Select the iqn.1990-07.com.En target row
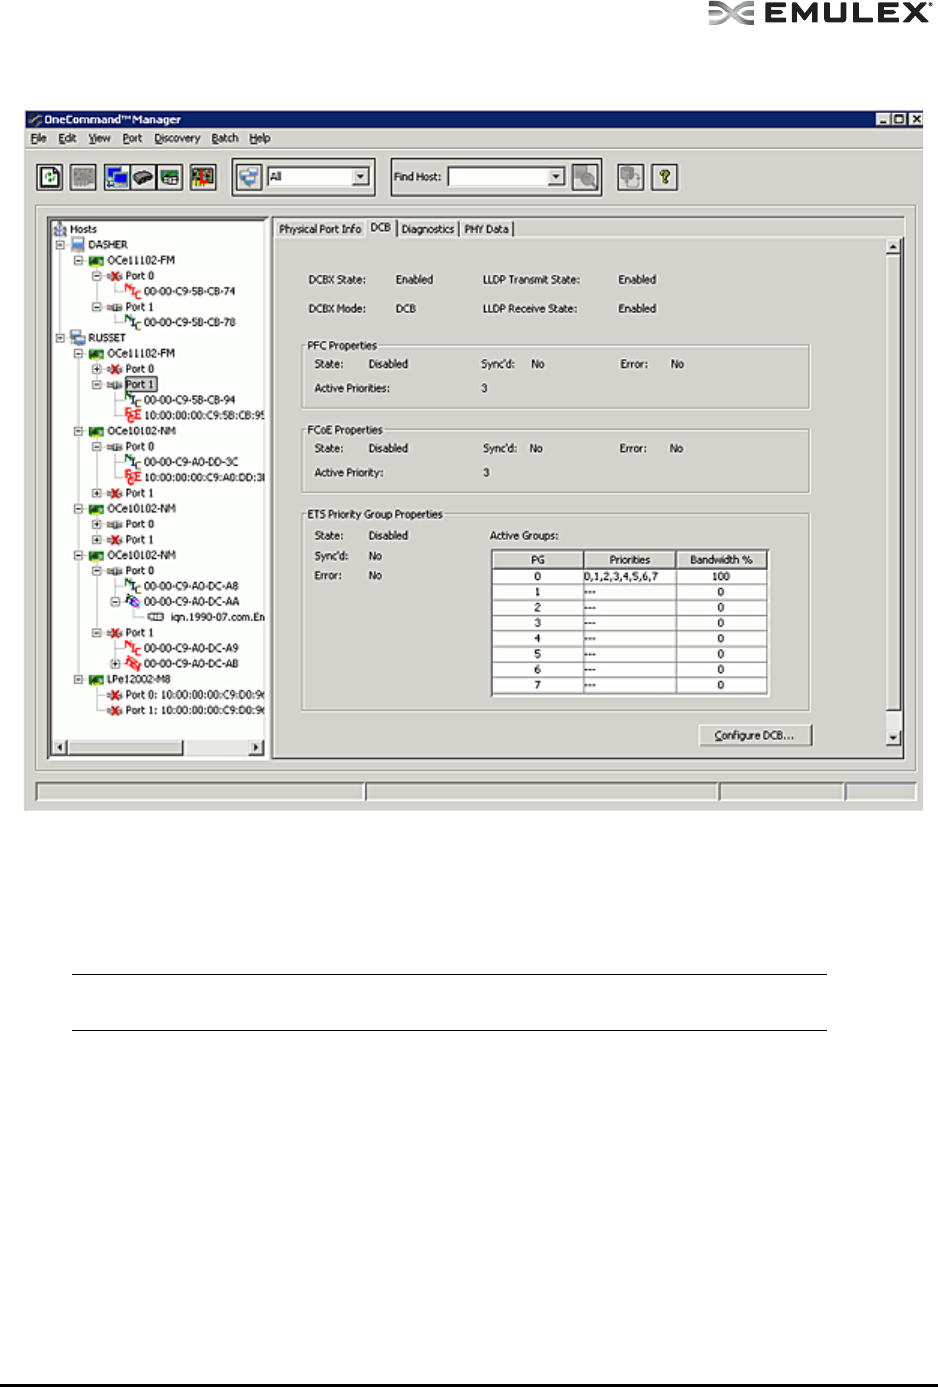 click(x=217, y=617)
